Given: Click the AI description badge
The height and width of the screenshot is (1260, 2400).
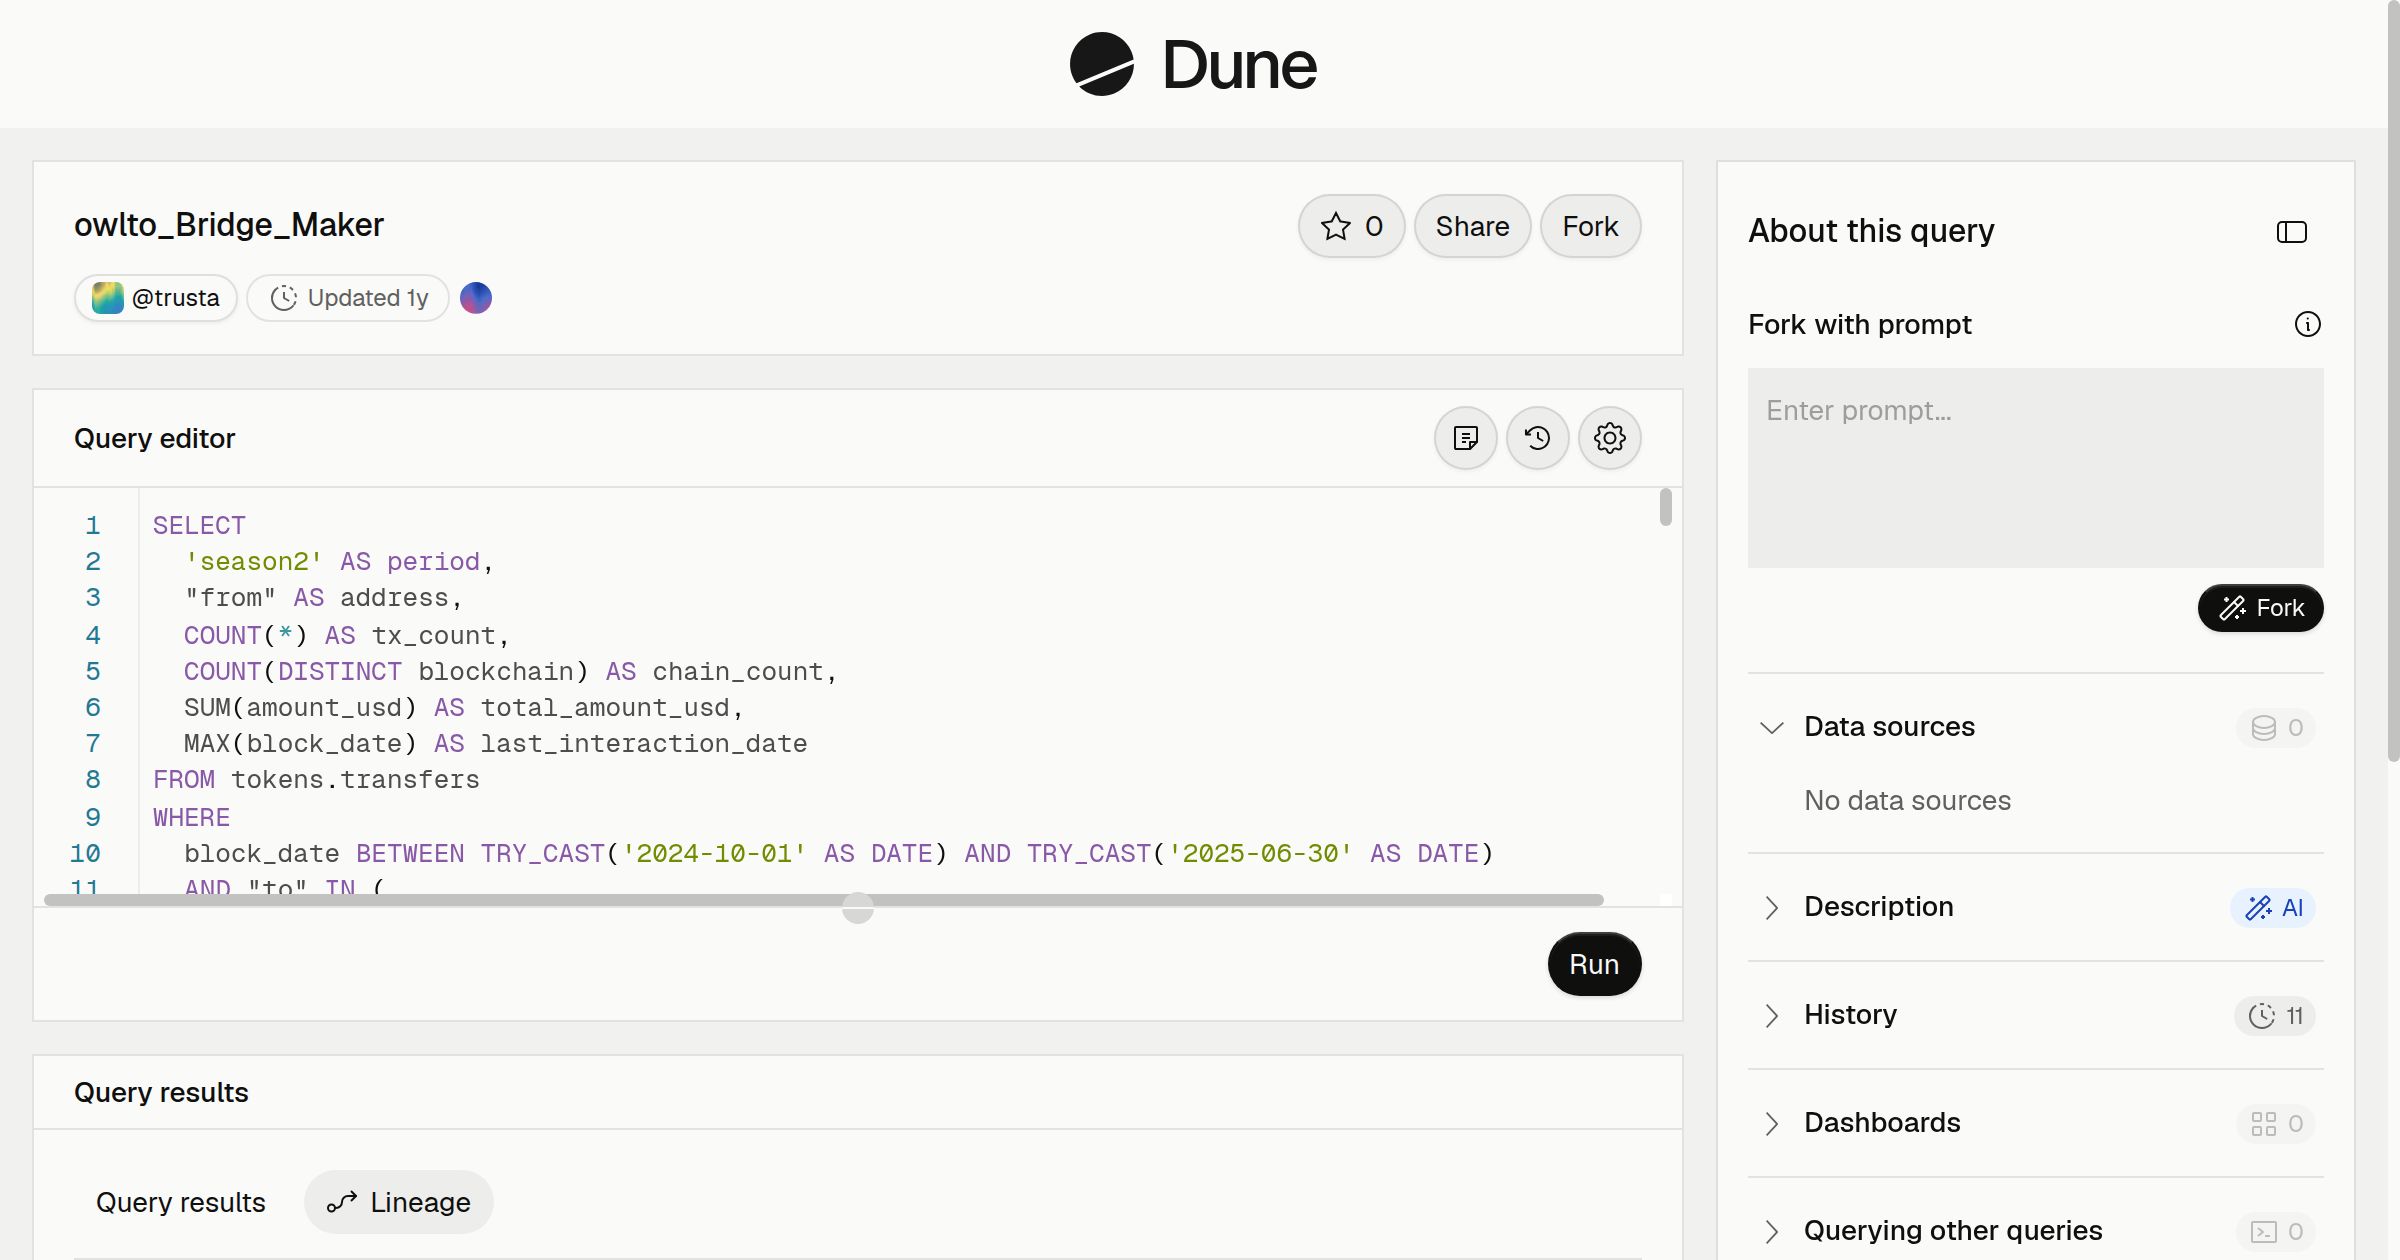Looking at the screenshot, I should click(x=2273, y=907).
